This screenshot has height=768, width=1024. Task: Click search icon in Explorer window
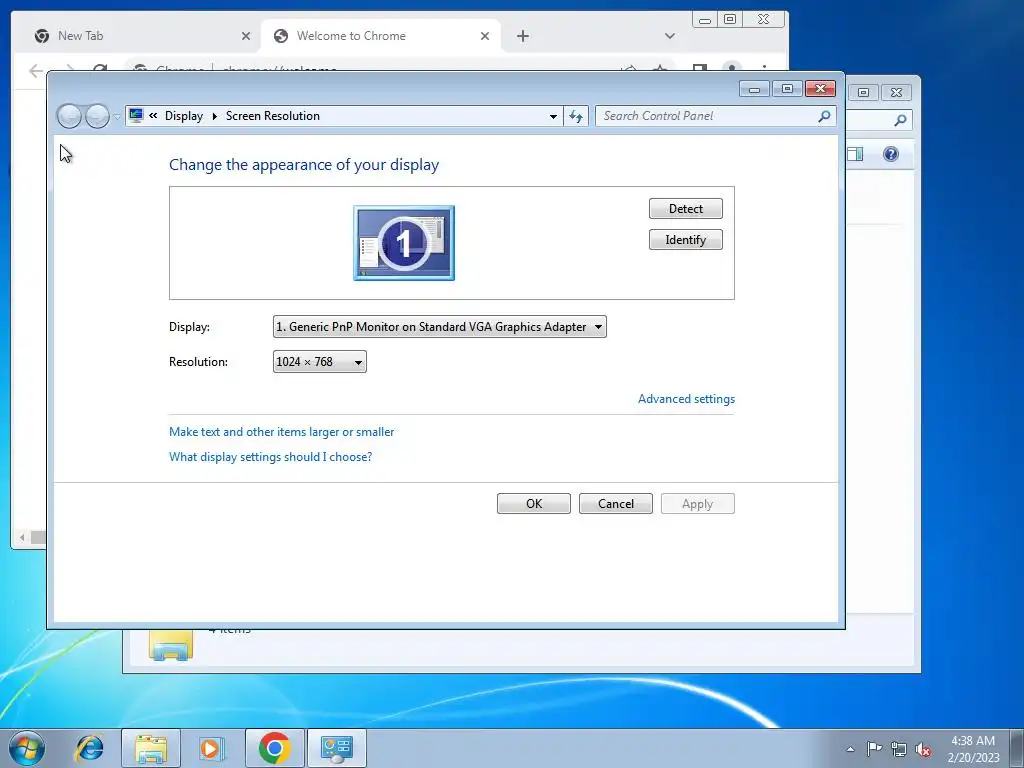point(900,120)
